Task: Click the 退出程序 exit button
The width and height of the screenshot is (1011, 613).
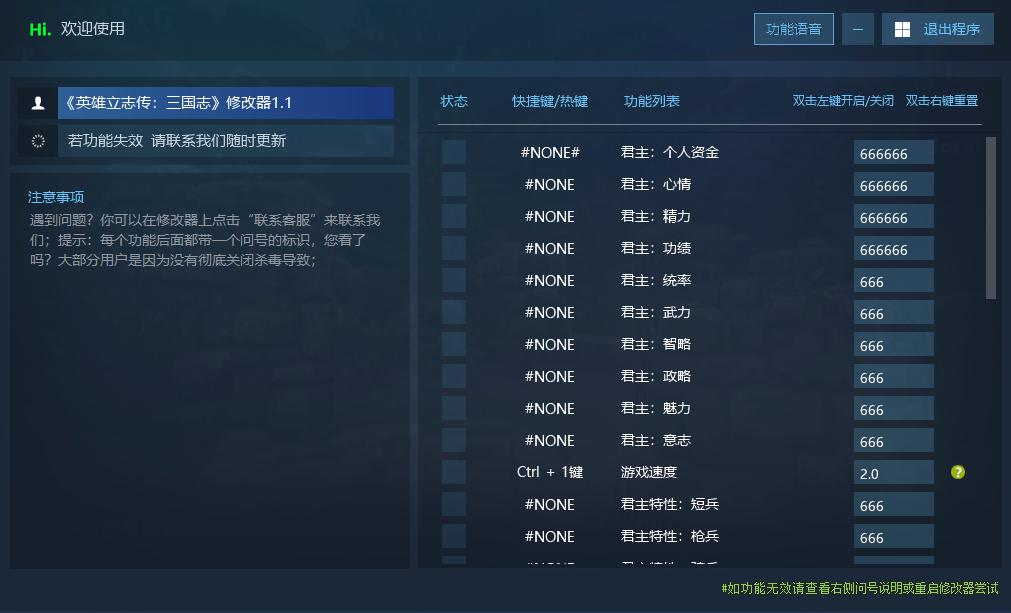Action: click(937, 29)
